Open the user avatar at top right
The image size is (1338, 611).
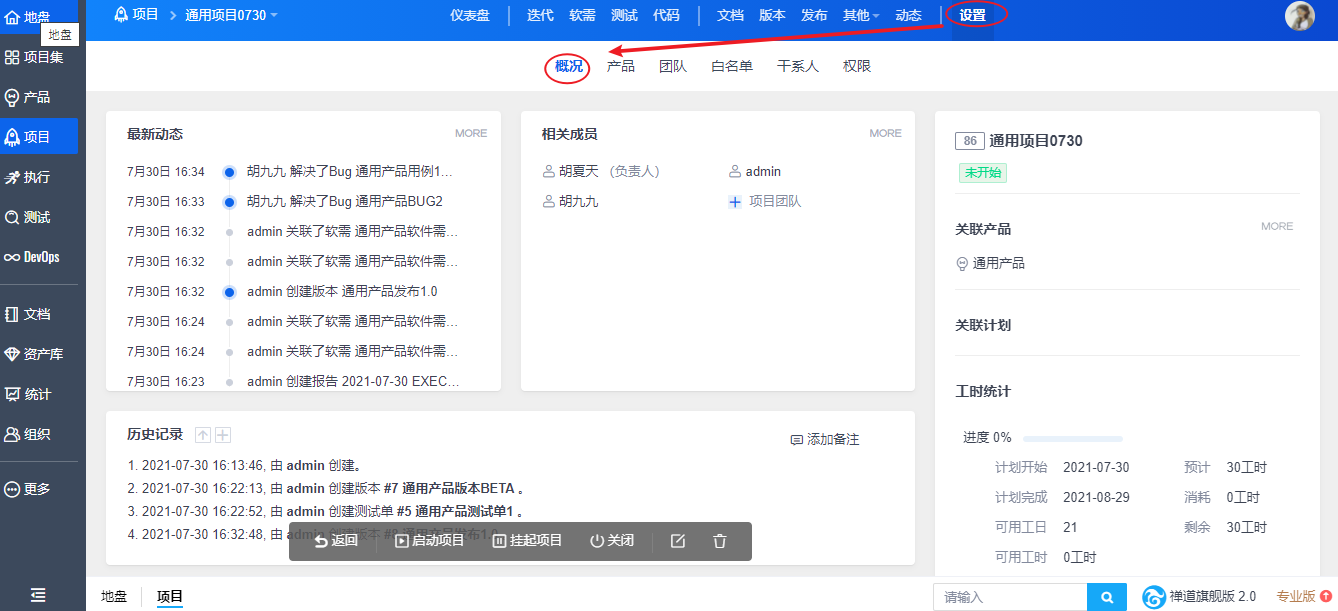[x=1299, y=16]
